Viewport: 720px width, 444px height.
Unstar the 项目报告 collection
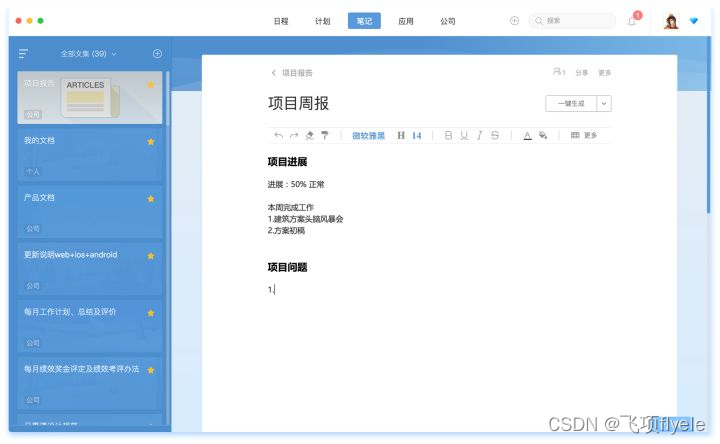click(x=151, y=84)
